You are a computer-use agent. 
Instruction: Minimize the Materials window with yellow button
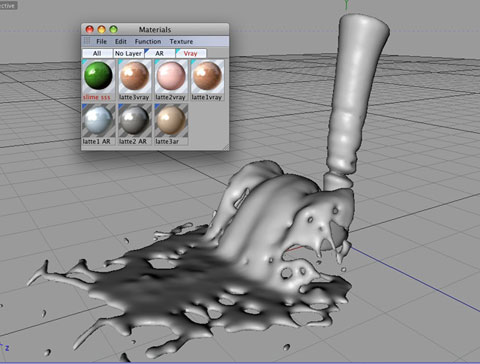(101, 30)
